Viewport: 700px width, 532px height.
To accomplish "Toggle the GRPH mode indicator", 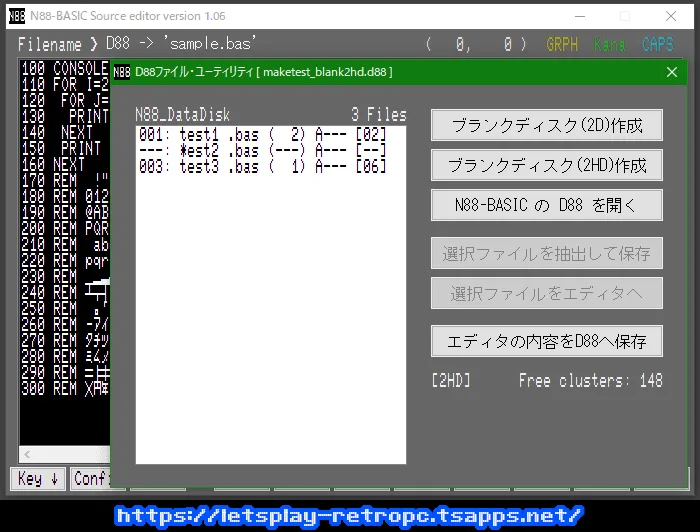I will pyautogui.click(x=562, y=44).
